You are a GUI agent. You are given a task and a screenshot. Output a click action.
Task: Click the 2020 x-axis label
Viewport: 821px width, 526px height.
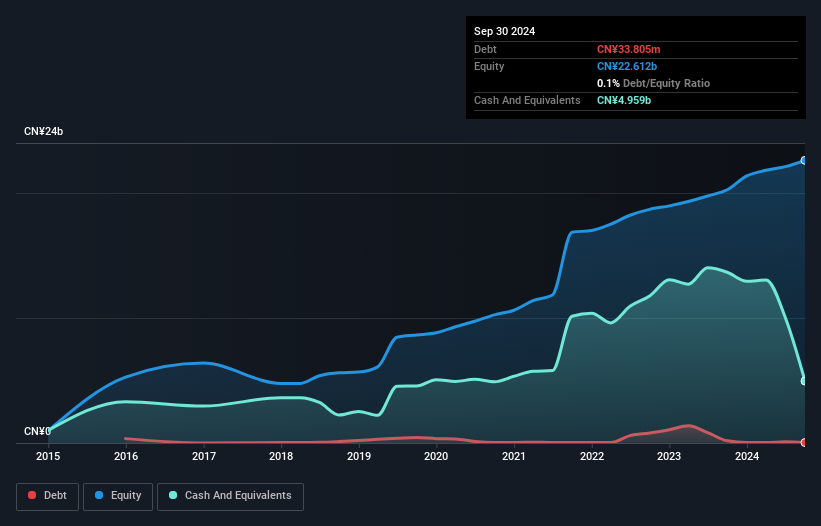click(436, 456)
